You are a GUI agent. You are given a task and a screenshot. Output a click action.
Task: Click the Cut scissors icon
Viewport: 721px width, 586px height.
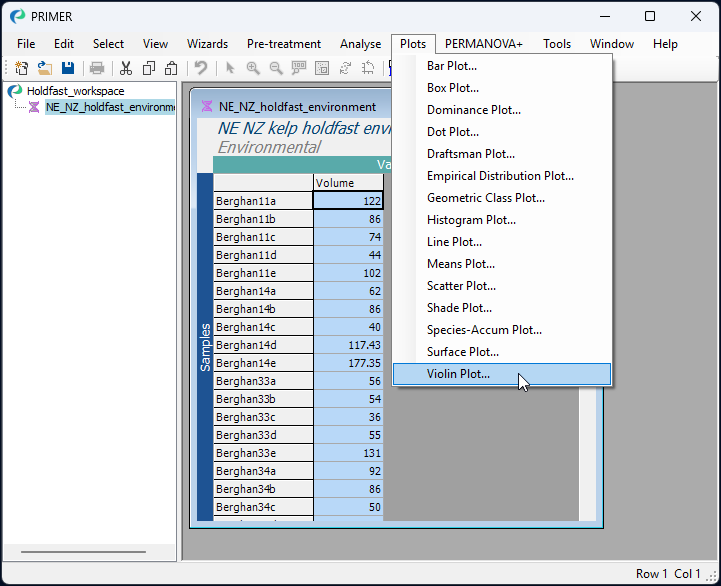(x=126, y=68)
